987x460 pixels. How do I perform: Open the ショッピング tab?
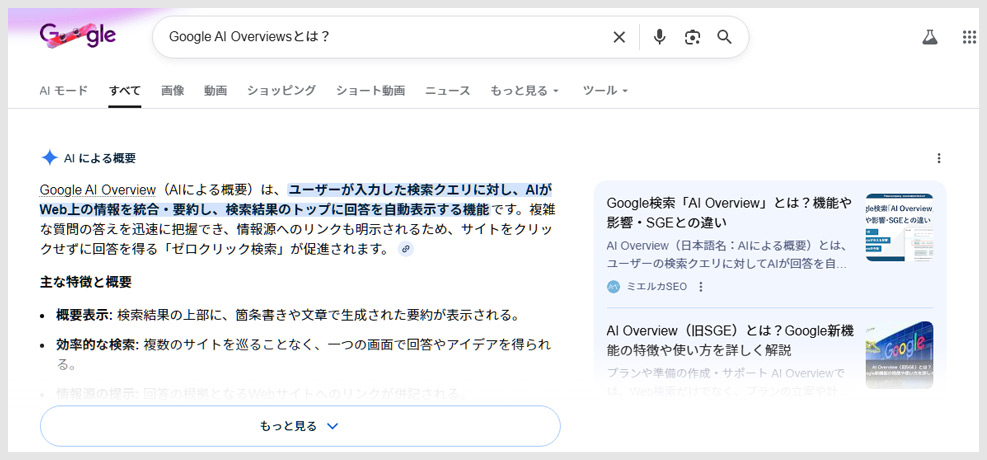coord(281,91)
